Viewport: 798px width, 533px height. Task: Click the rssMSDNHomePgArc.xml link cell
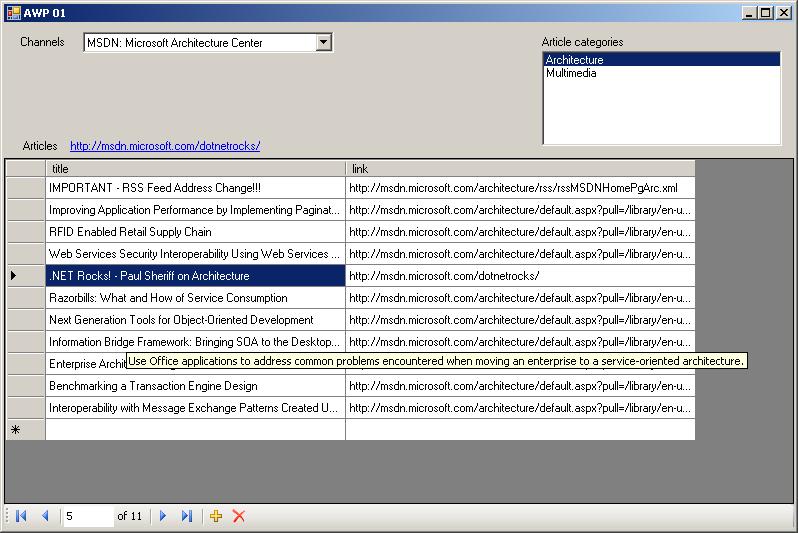pos(520,188)
